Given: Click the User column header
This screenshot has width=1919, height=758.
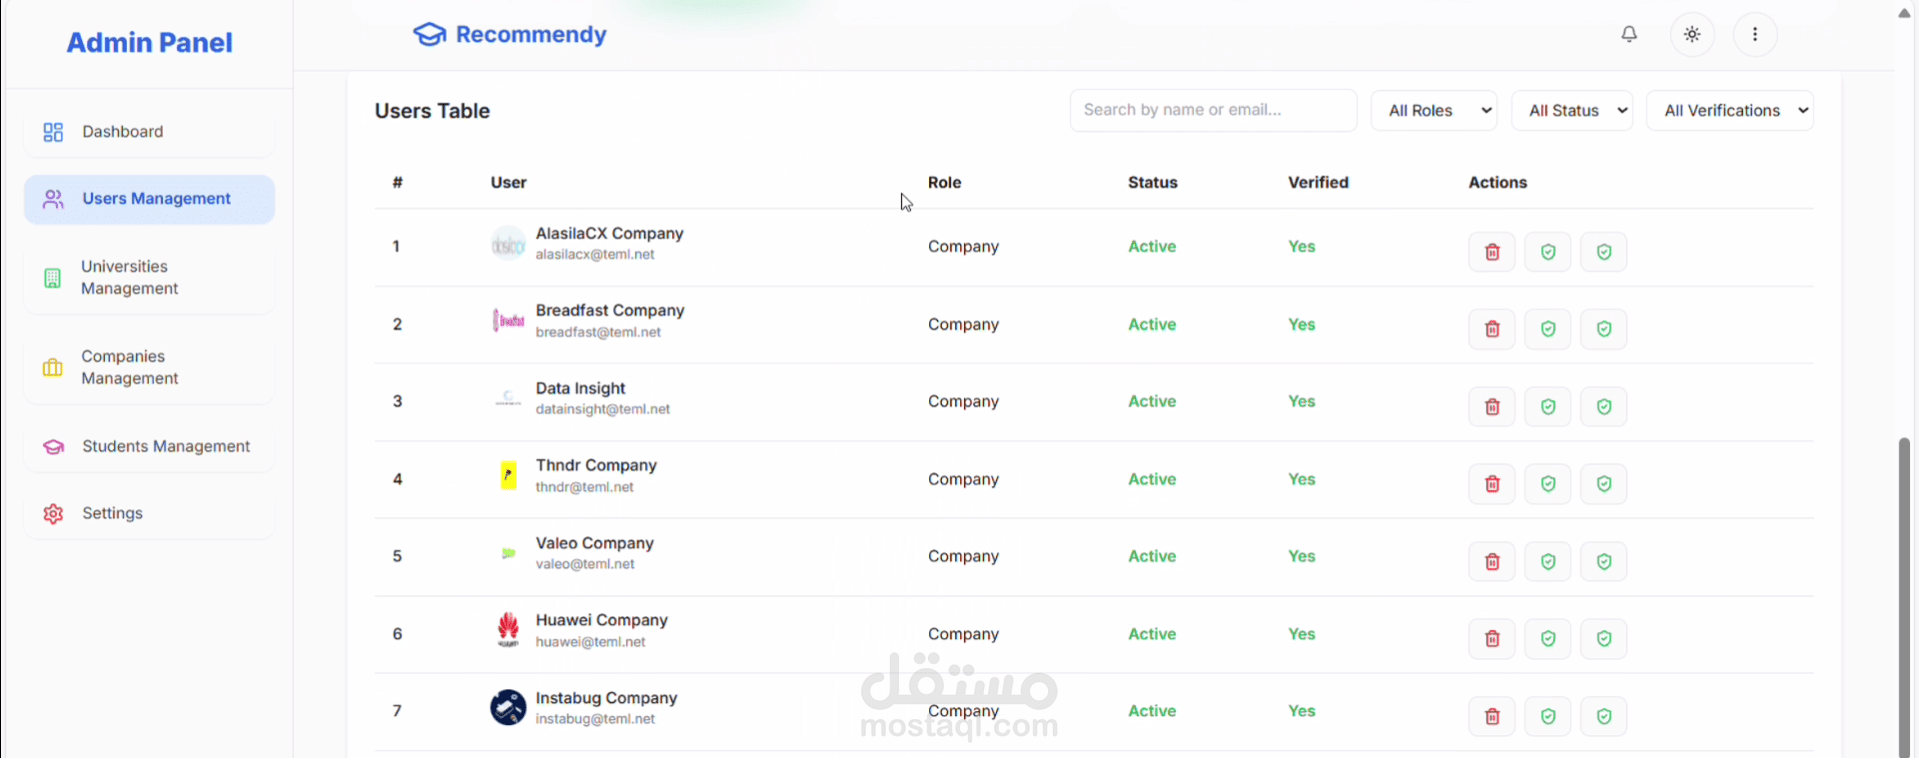Looking at the screenshot, I should pyautogui.click(x=508, y=182).
